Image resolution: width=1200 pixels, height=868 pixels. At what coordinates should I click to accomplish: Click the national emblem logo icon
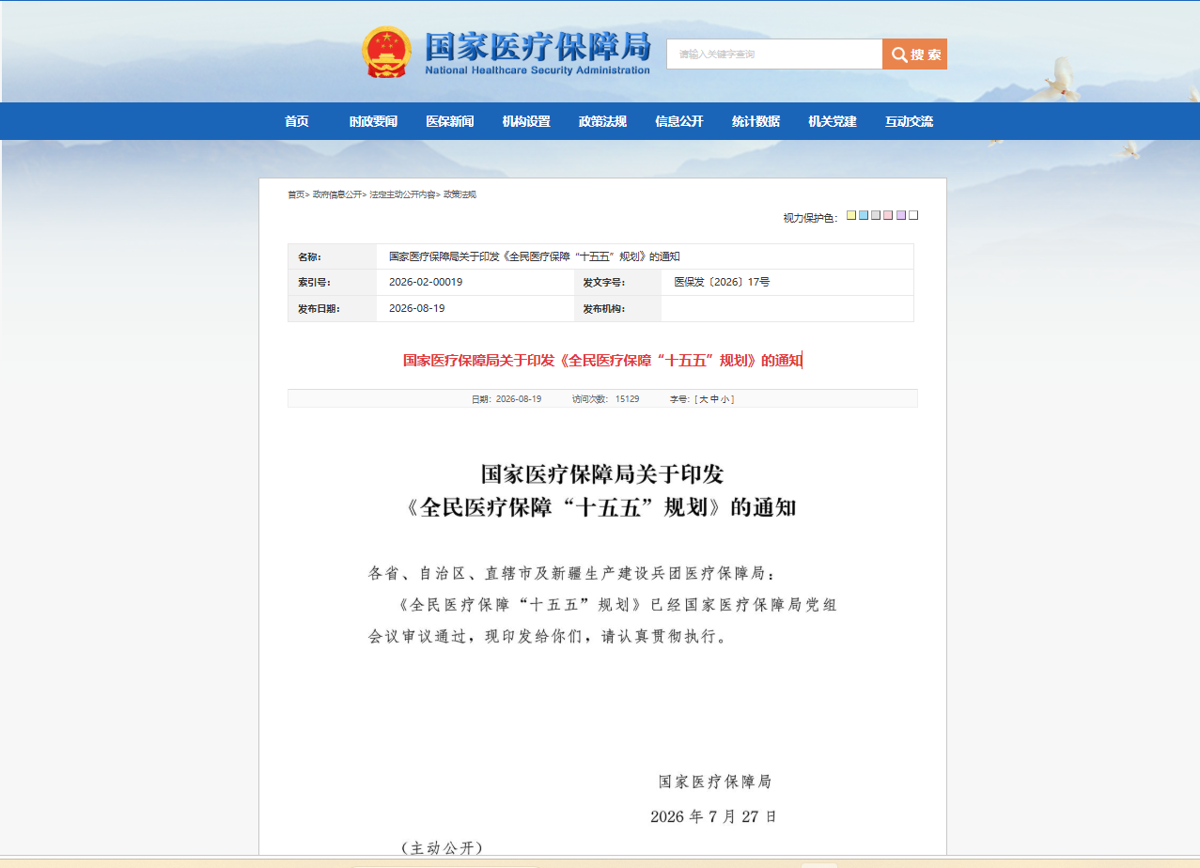386,52
